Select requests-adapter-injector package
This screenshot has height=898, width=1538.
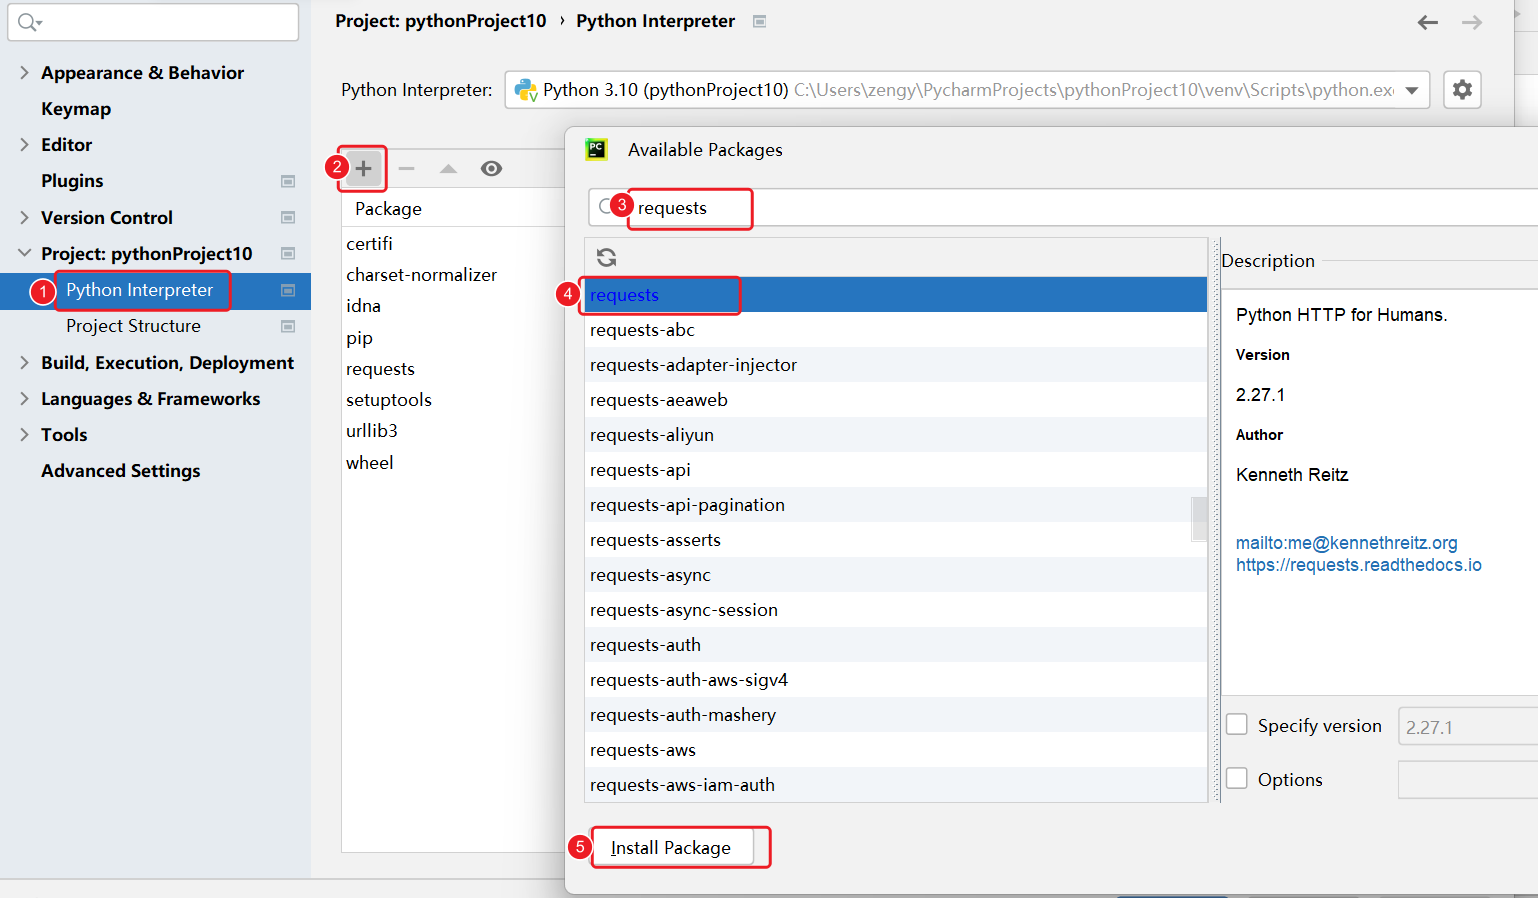click(x=895, y=365)
